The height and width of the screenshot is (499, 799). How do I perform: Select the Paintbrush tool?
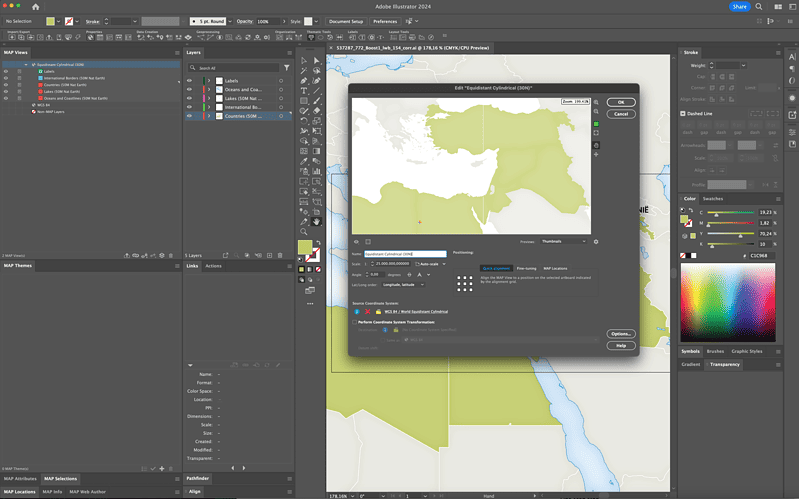click(x=316, y=101)
